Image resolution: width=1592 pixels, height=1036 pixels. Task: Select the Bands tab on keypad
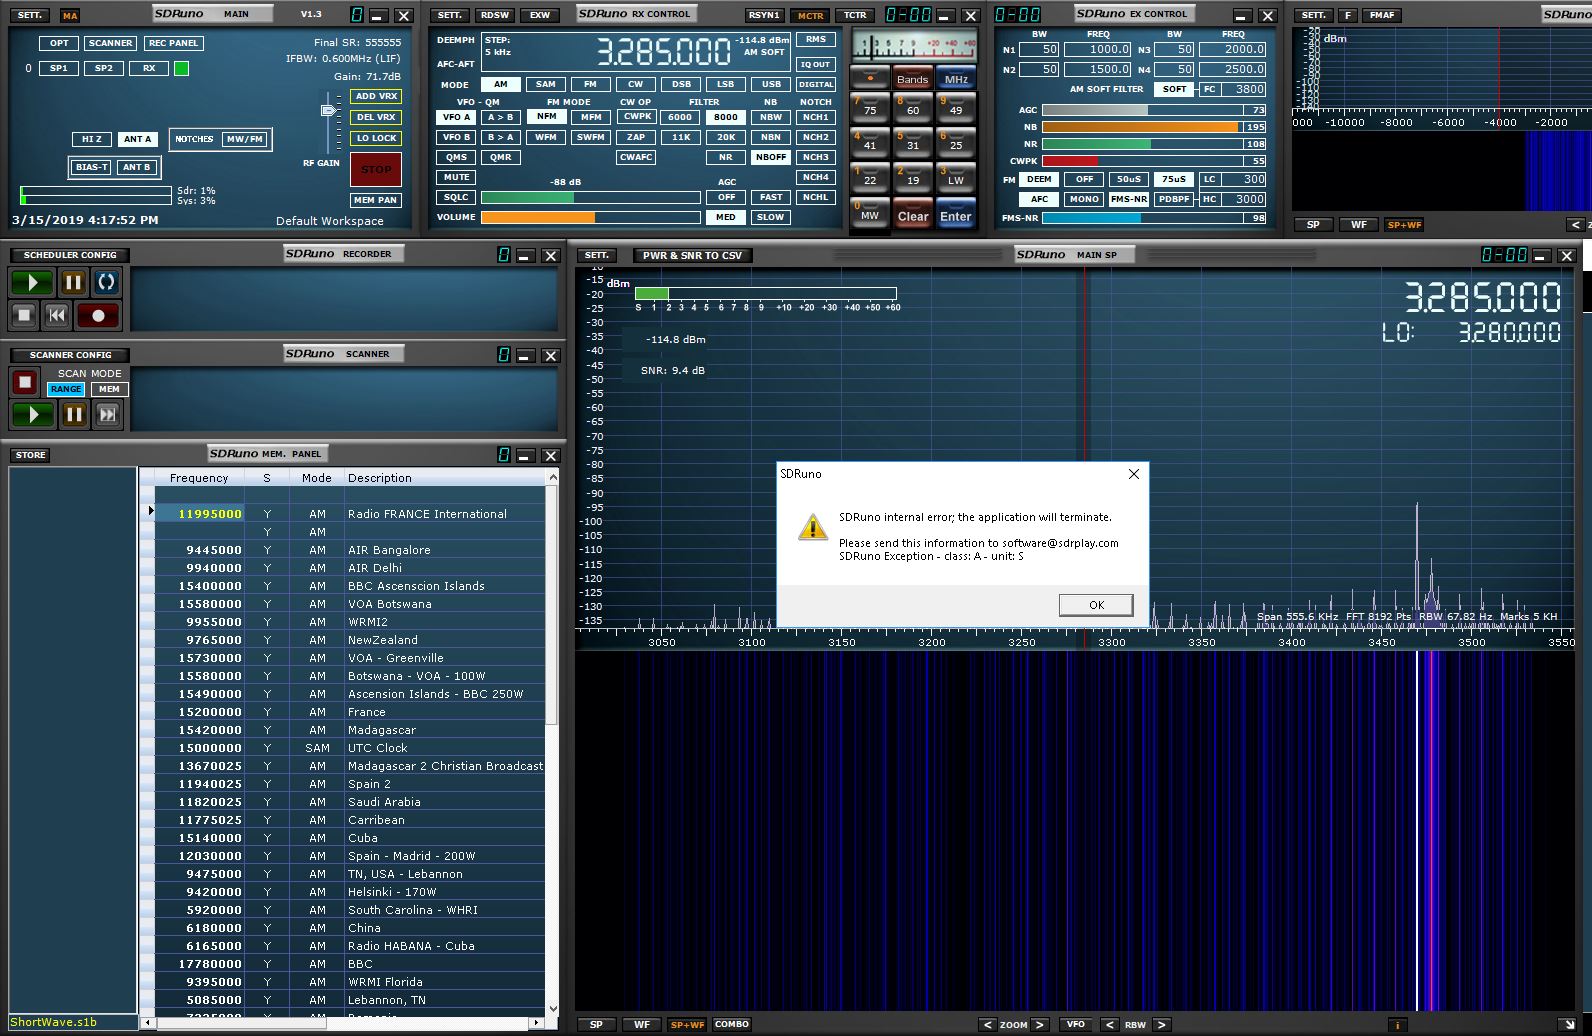point(912,79)
